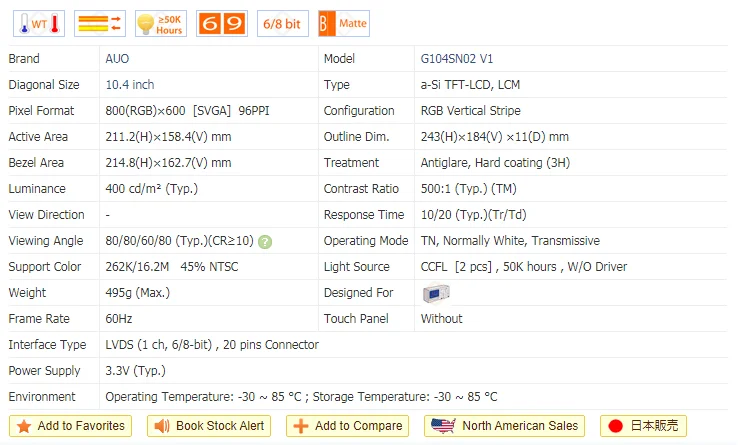738x445 pixels.
Task: Open the Viewing Angle help question mark
Action: point(265,242)
